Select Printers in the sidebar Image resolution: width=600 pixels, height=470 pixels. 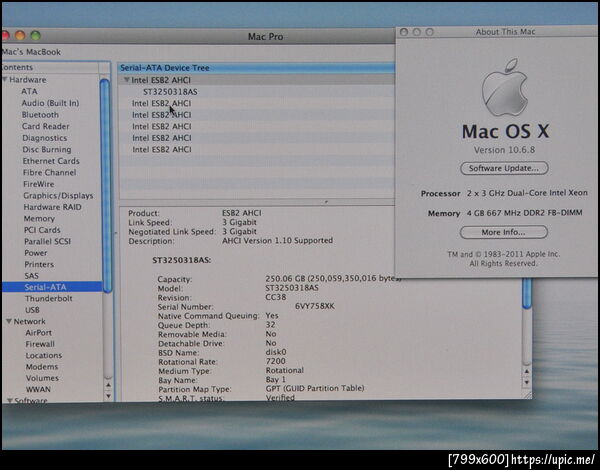pos(39,264)
